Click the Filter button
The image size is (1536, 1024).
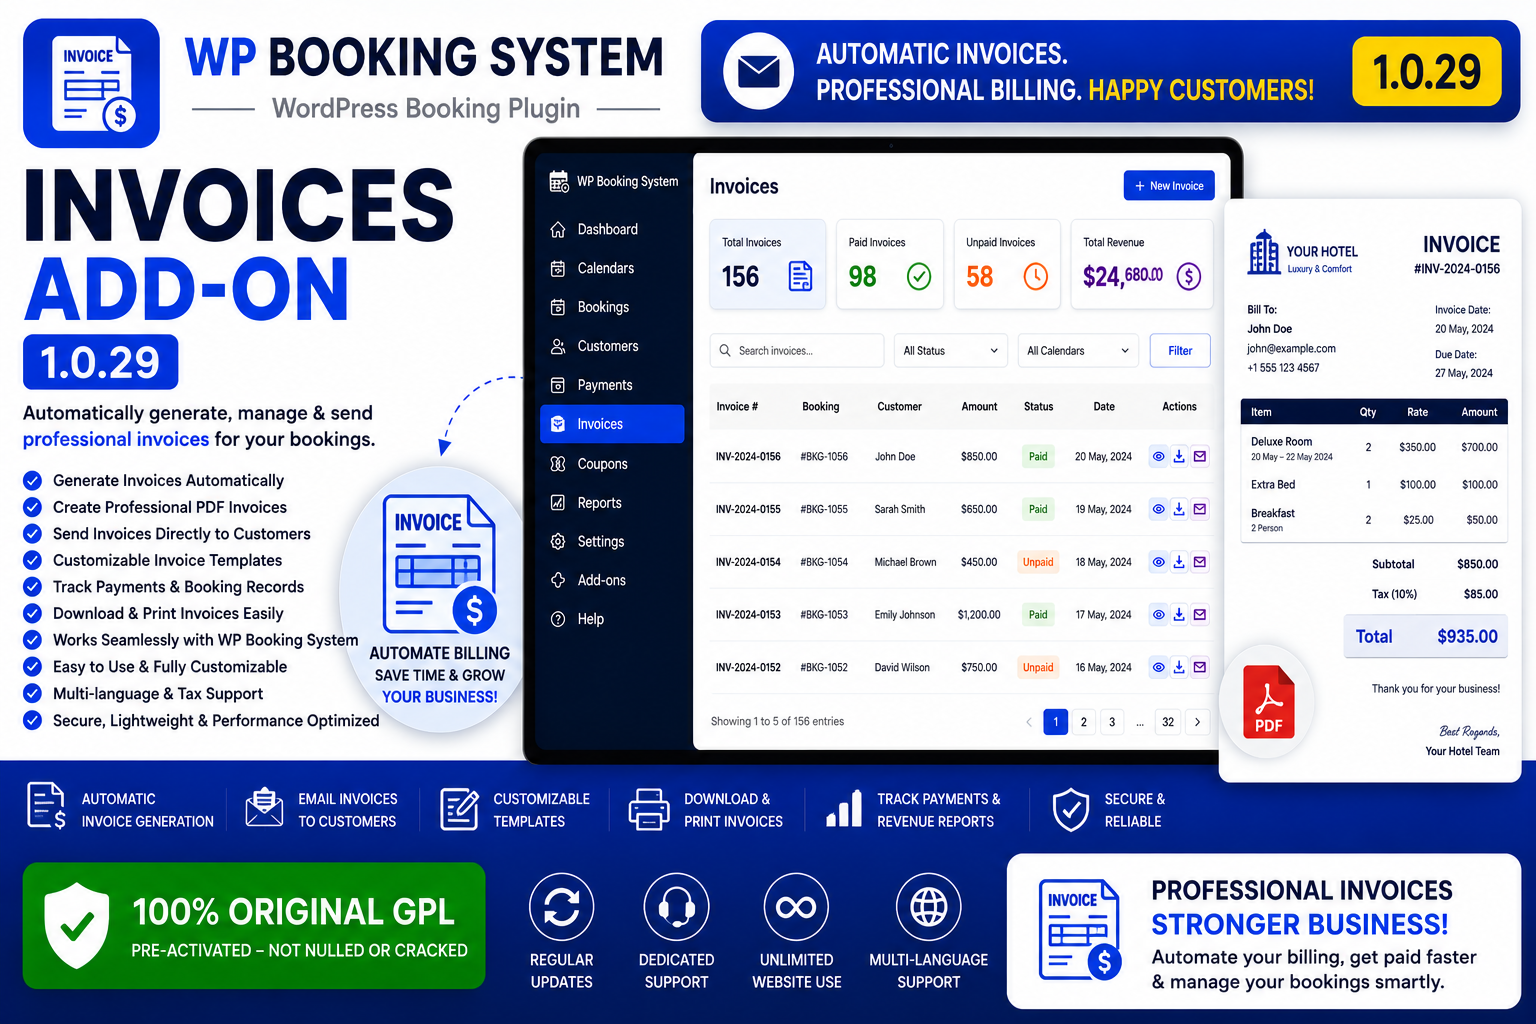pyautogui.click(x=1180, y=351)
